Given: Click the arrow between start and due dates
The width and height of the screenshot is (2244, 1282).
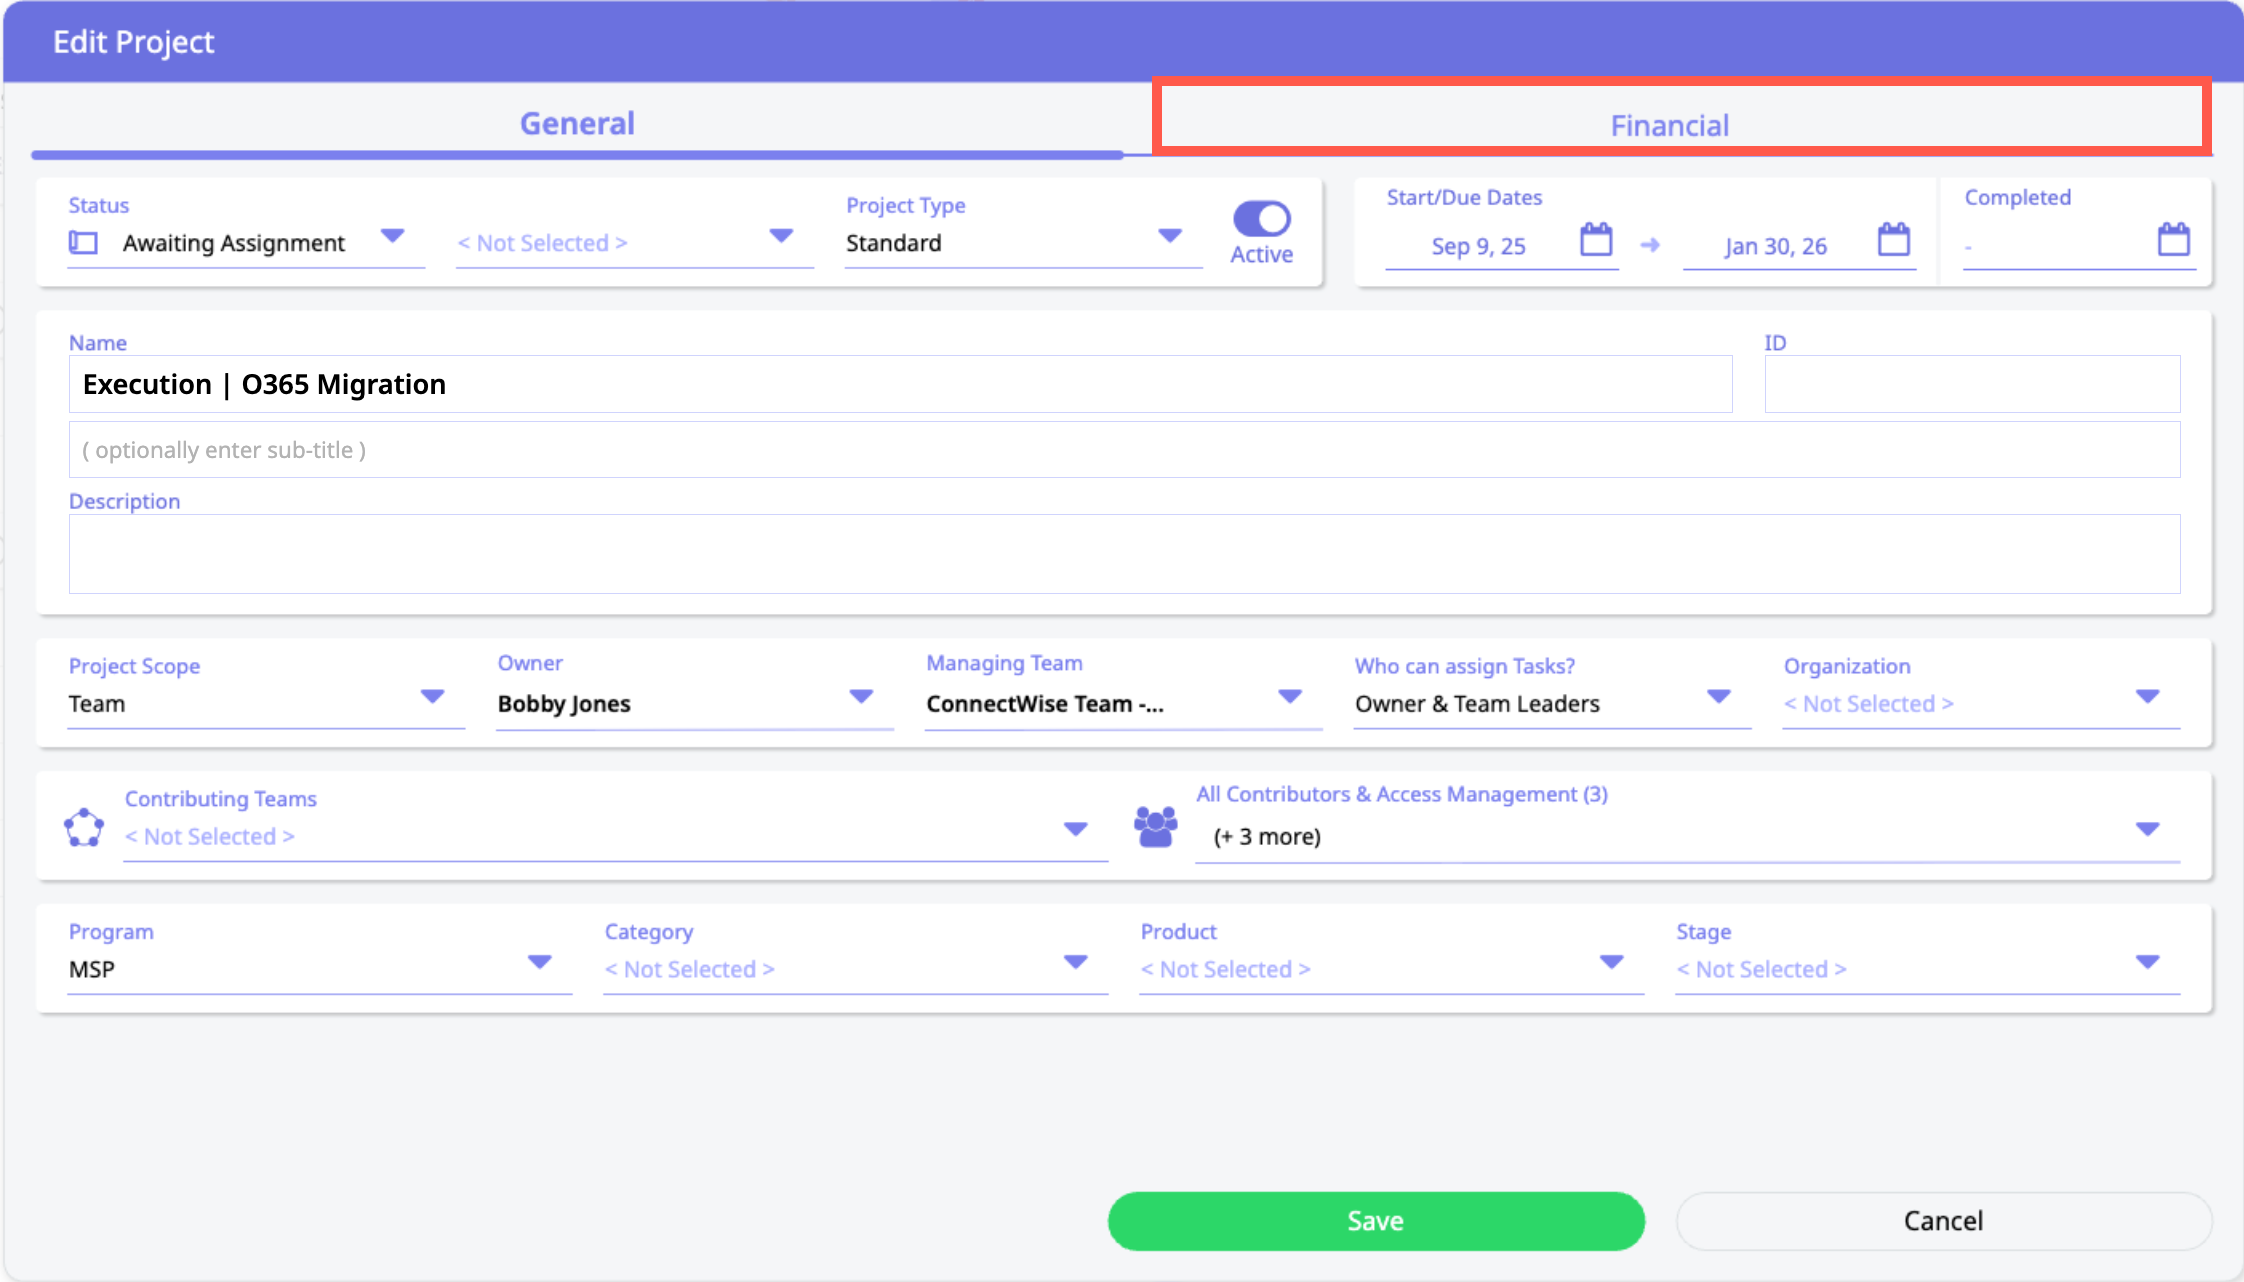Looking at the screenshot, I should coord(1650,245).
